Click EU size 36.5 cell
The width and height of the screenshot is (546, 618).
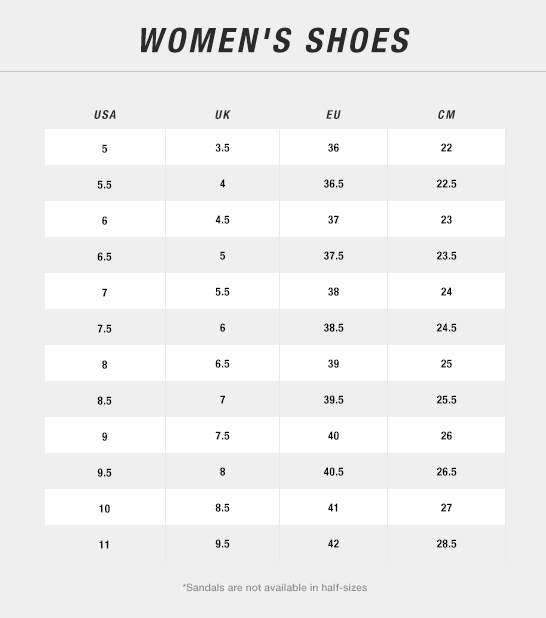coord(334,183)
